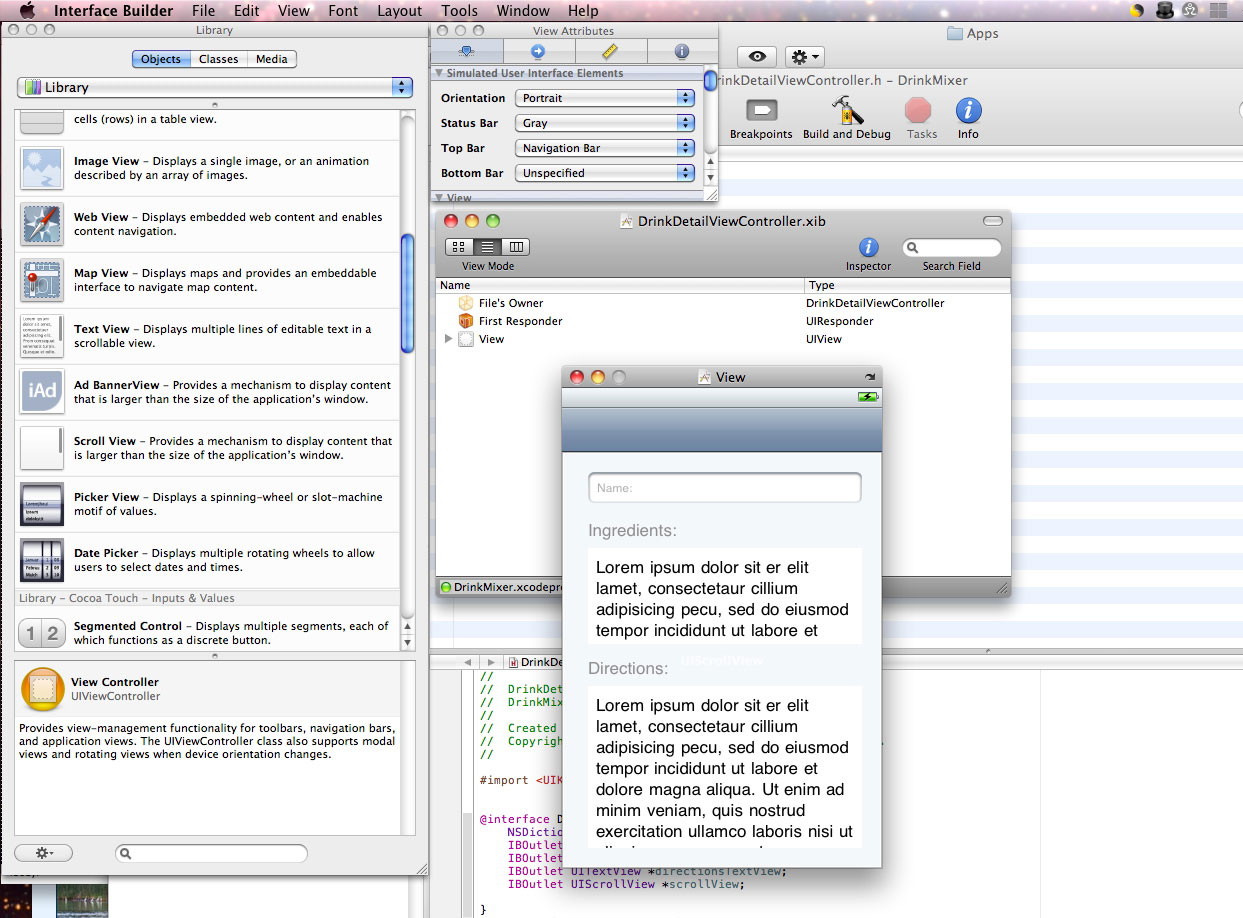Open the Edit menu
The height and width of the screenshot is (918, 1243).
click(246, 11)
